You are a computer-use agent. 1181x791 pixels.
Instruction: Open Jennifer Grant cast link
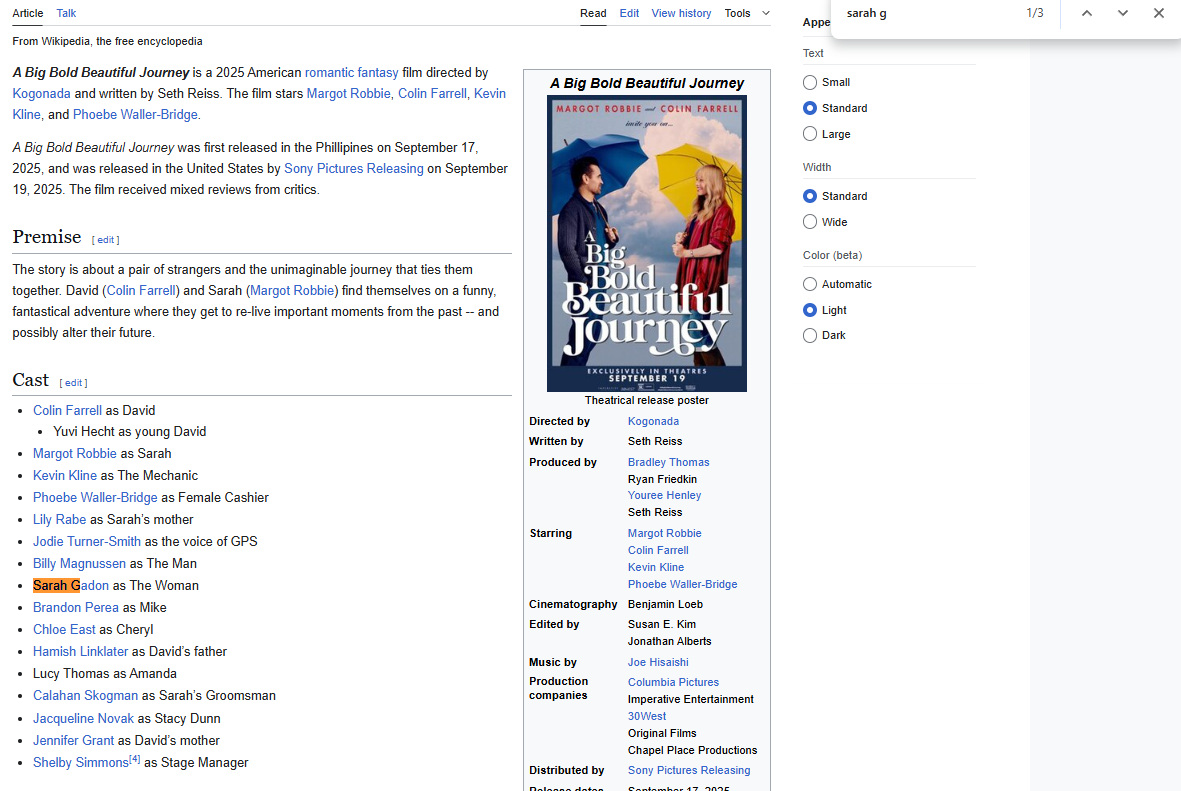(73, 741)
